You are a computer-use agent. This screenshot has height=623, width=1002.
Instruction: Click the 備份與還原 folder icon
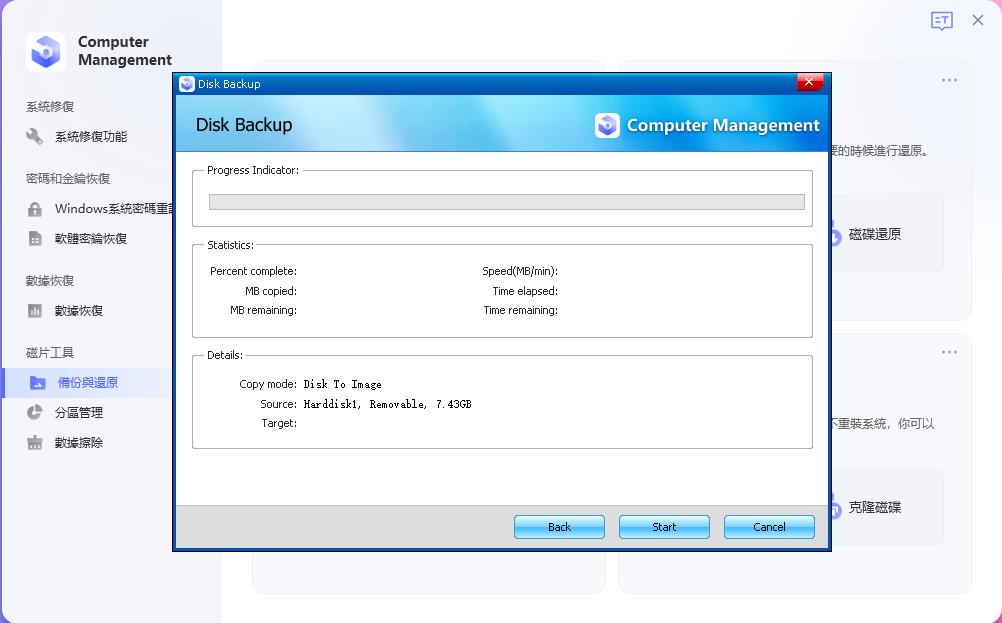tap(38, 383)
